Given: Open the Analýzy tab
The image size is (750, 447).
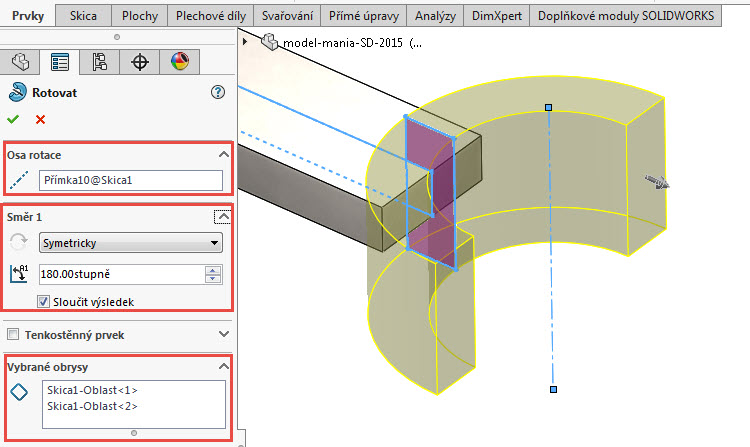Looking at the screenshot, I should pos(435,16).
